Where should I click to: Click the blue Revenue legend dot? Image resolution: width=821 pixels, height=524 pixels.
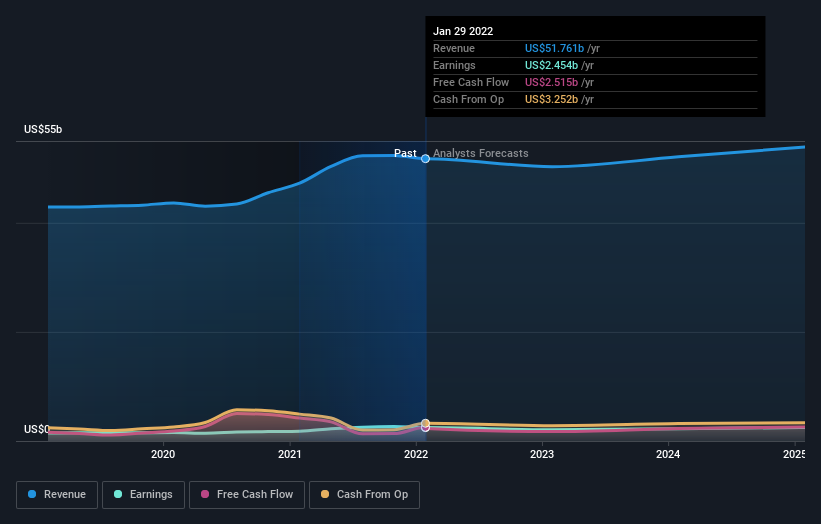click(x=32, y=494)
